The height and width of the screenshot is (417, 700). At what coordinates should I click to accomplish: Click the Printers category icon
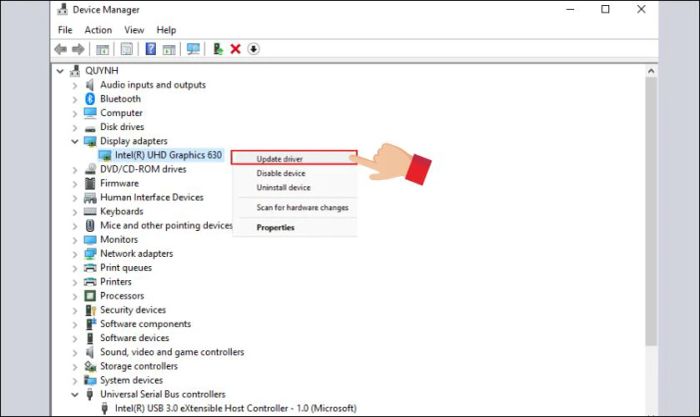point(90,282)
